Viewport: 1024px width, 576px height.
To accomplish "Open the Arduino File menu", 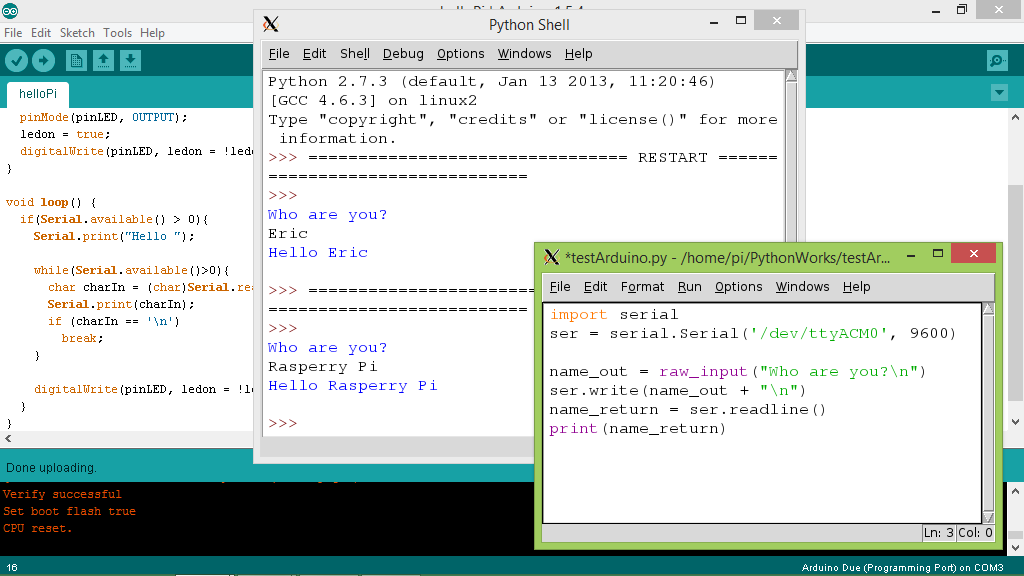I will (x=13, y=33).
